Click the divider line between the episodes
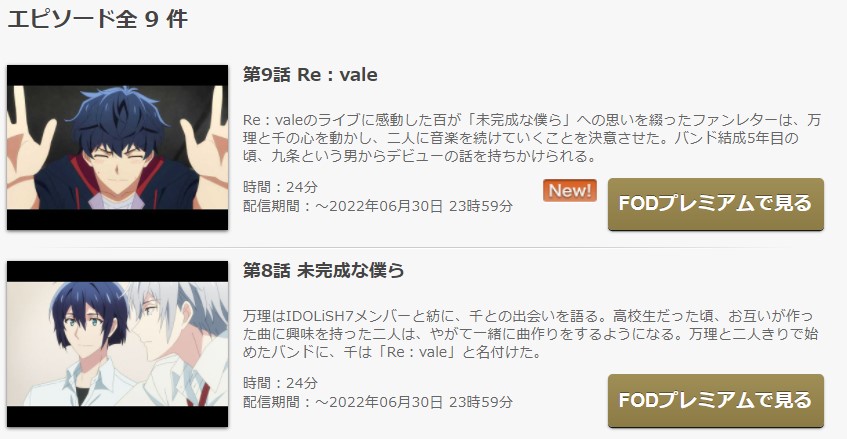847x439 pixels. point(416,247)
